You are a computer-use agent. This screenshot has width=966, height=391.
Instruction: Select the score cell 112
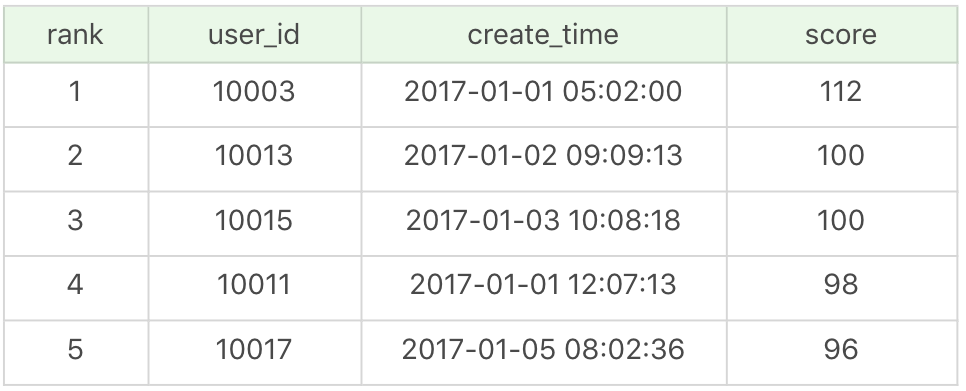pos(842,92)
